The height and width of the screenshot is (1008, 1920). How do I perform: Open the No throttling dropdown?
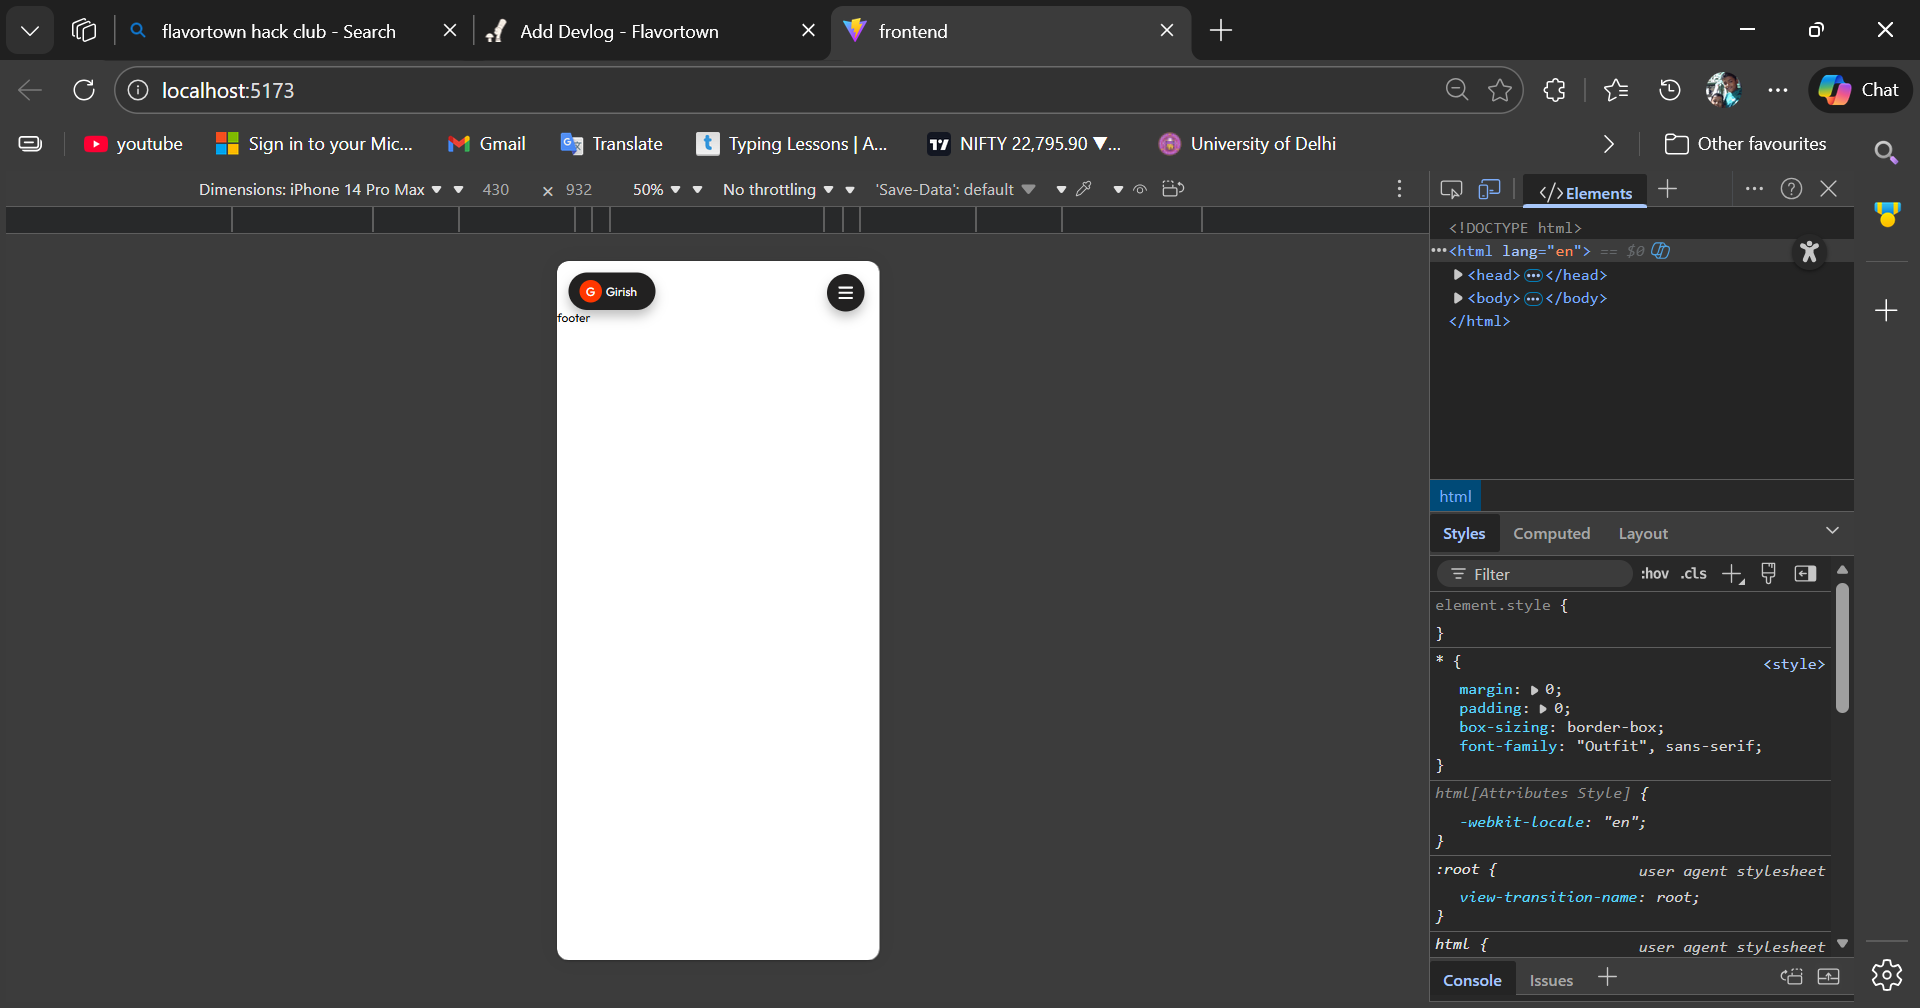click(x=777, y=190)
